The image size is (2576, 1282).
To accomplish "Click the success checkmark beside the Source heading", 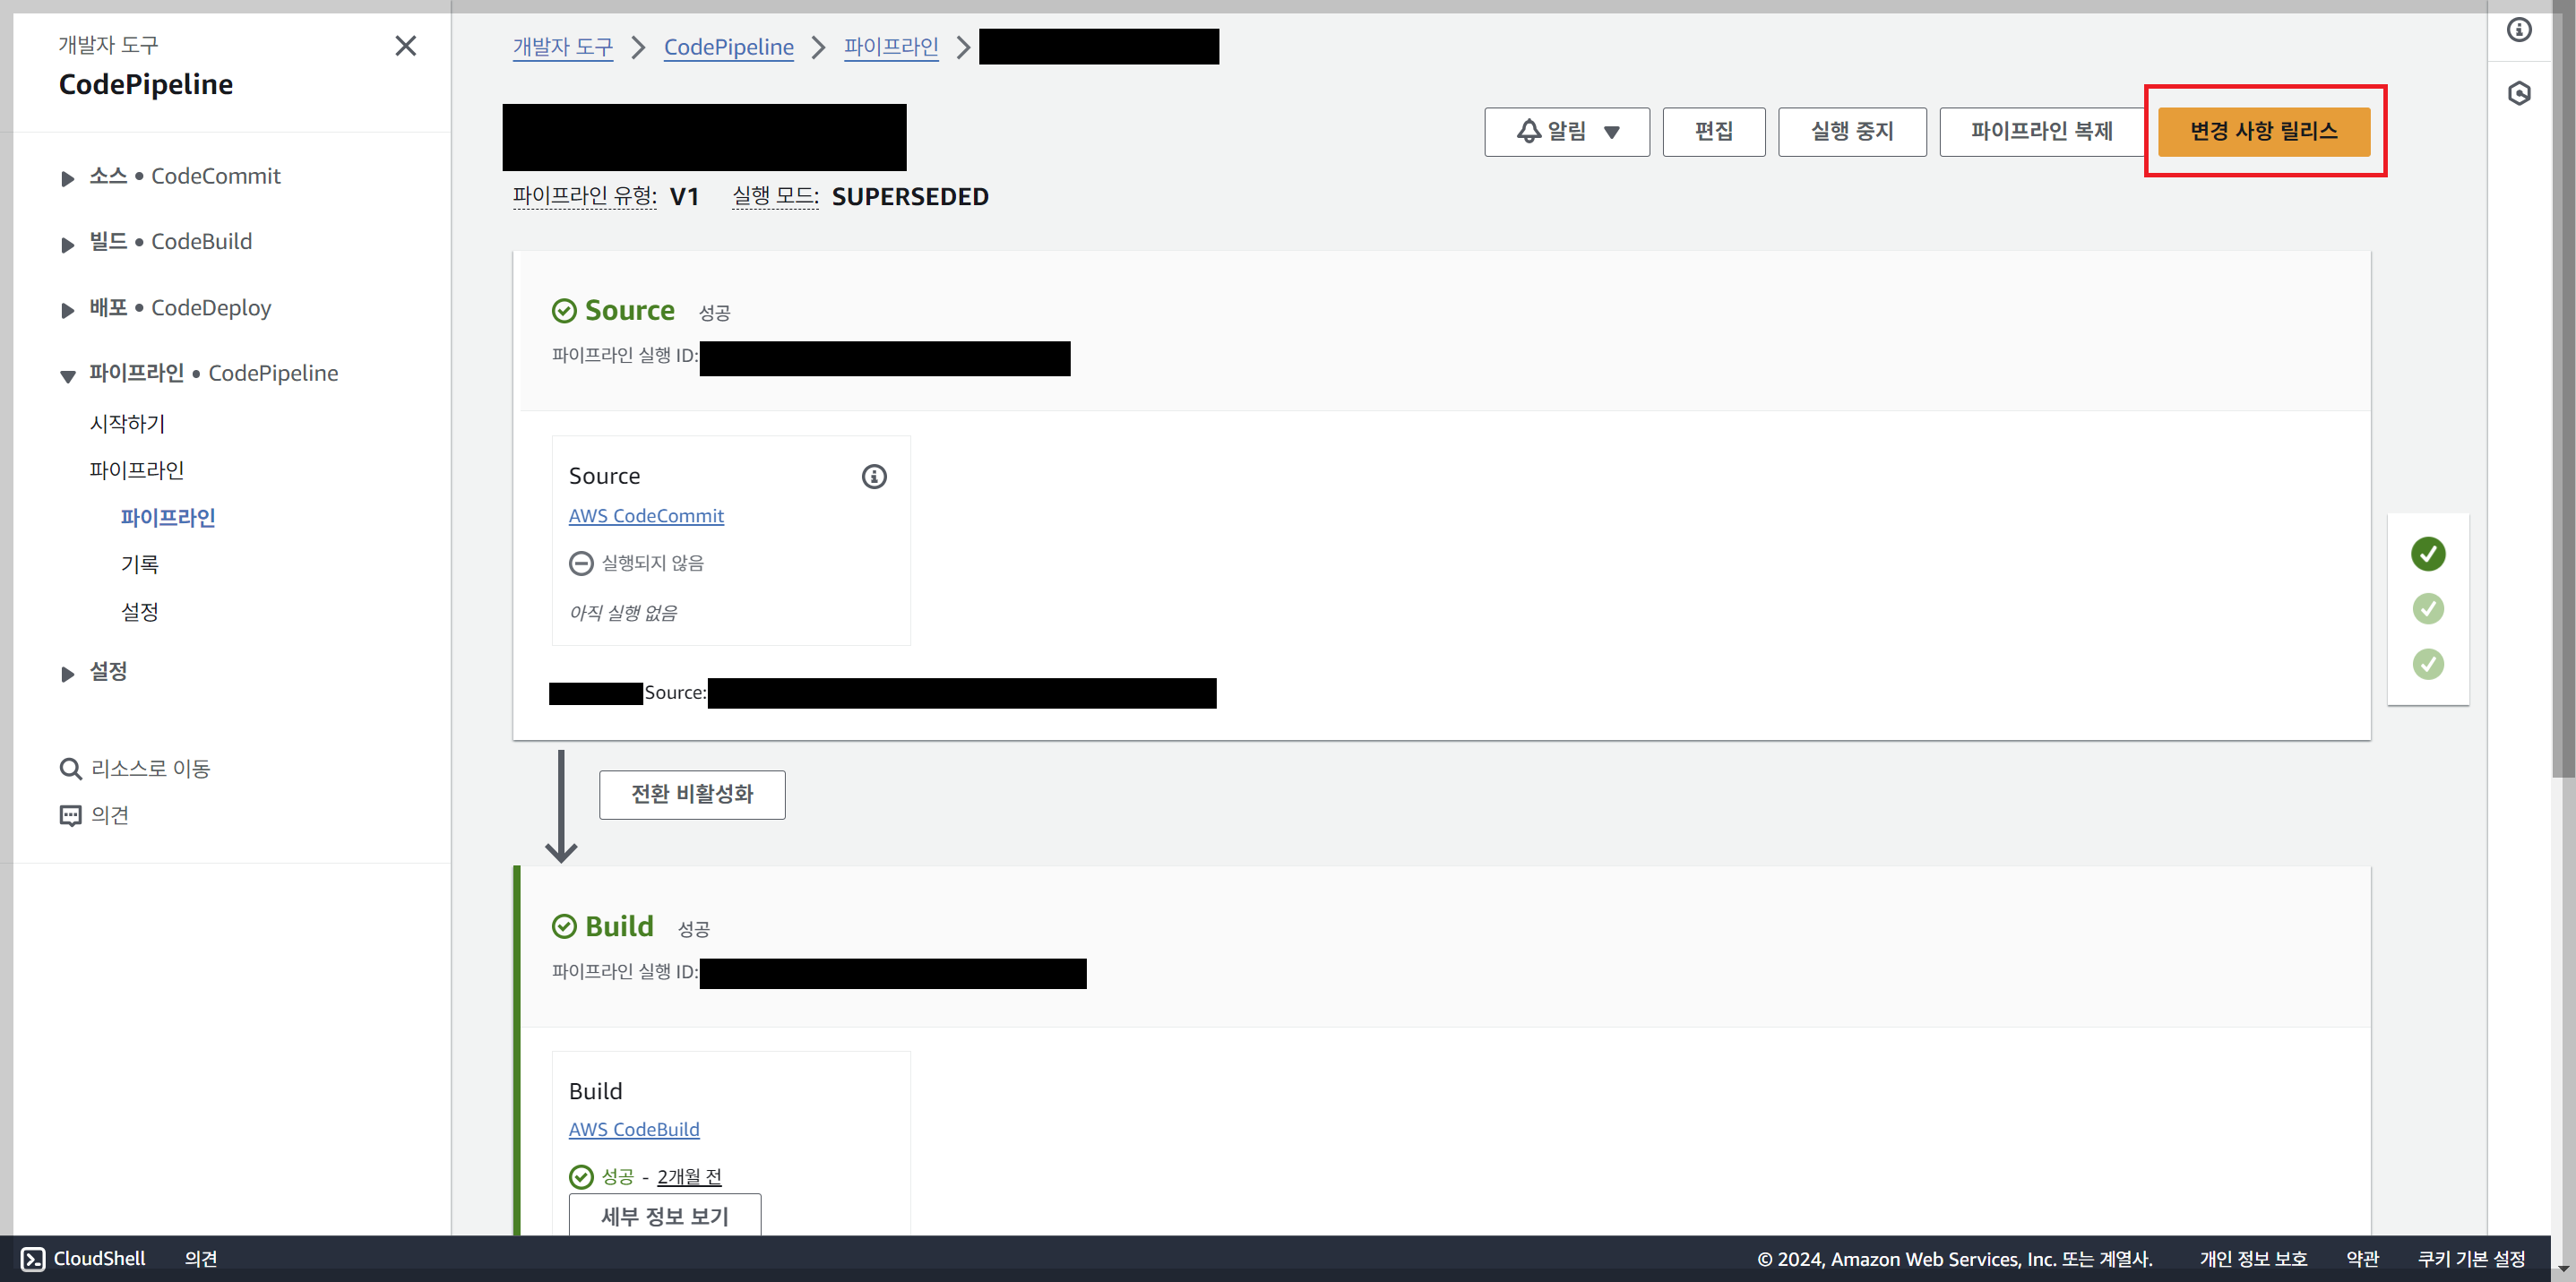I will pos(564,310).
